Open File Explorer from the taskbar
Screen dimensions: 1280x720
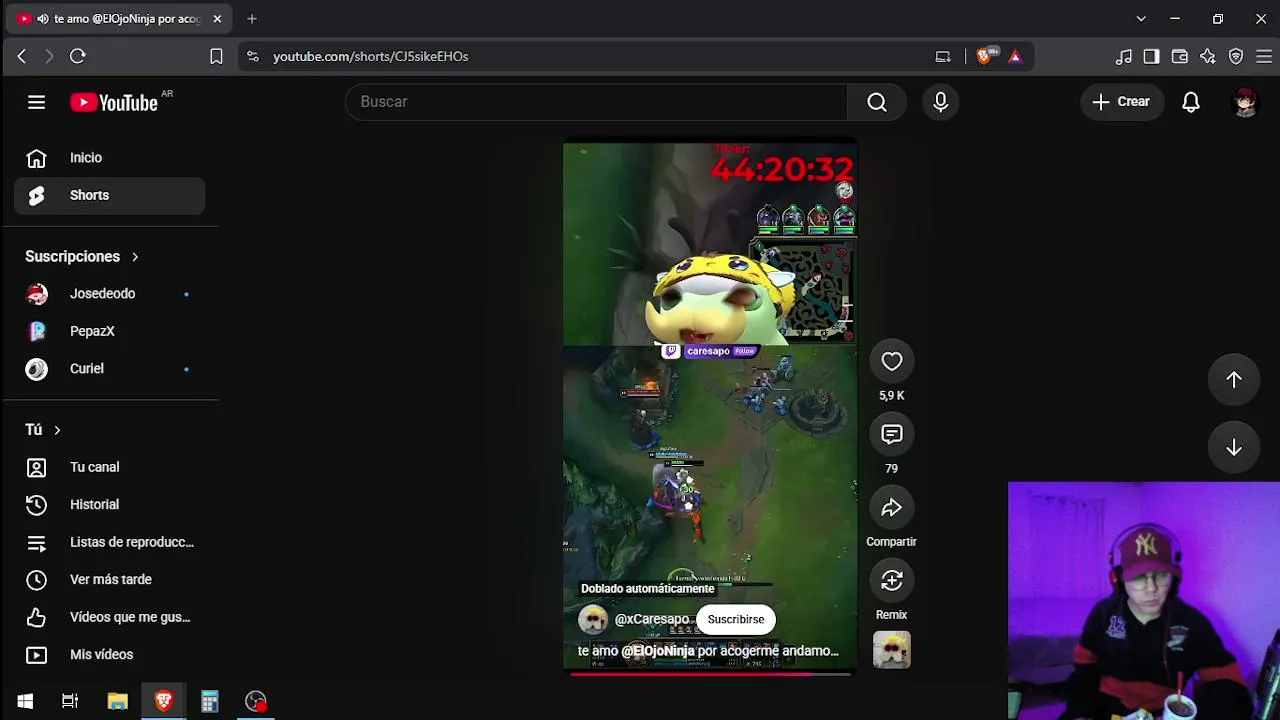click(118, 701)
